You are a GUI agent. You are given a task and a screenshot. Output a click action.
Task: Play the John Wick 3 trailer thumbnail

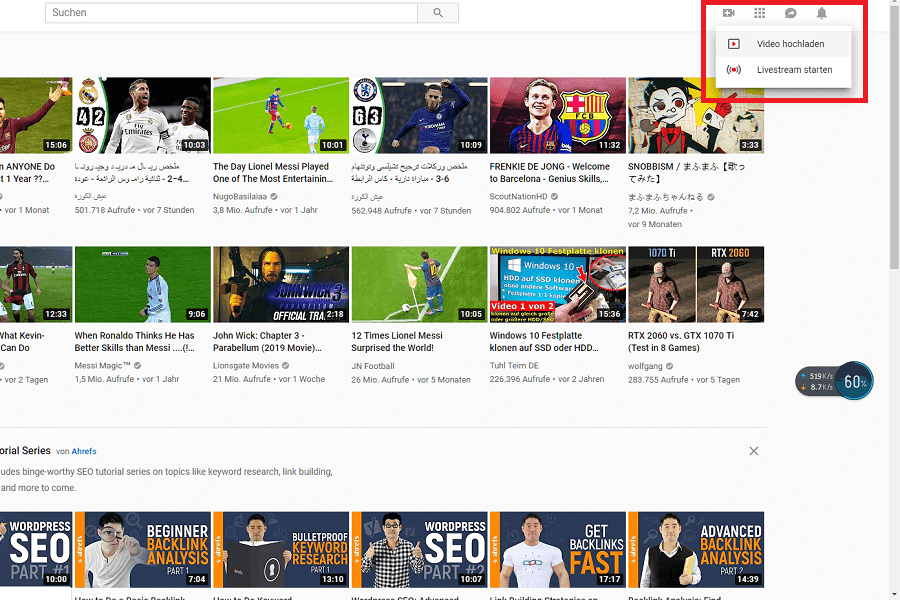coord(281,284)
